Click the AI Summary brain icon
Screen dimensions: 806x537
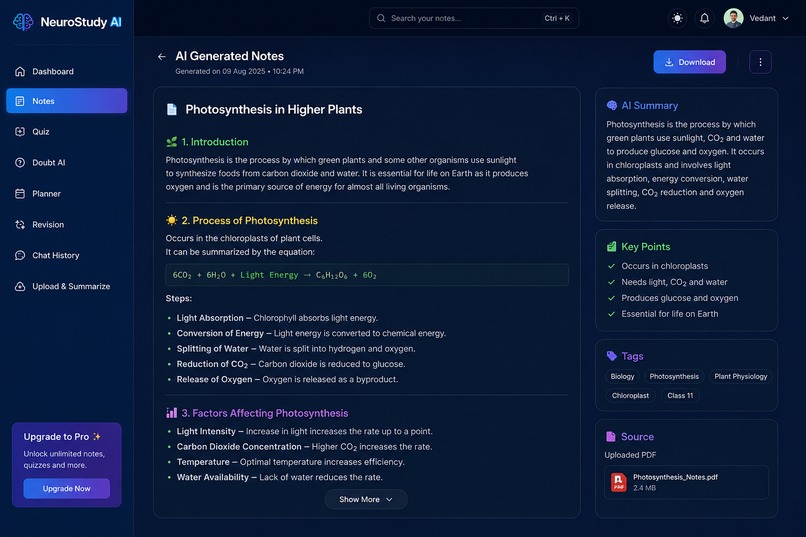(612, 105)
